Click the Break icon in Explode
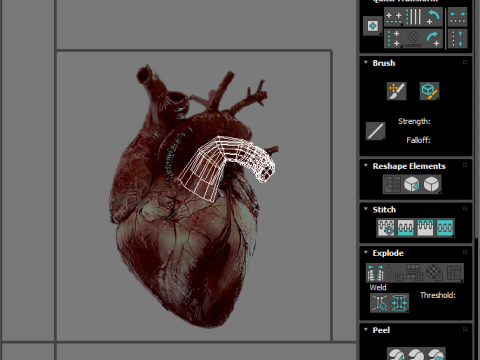The width and height of the screenshot is (480, 360). click(376, 273)
